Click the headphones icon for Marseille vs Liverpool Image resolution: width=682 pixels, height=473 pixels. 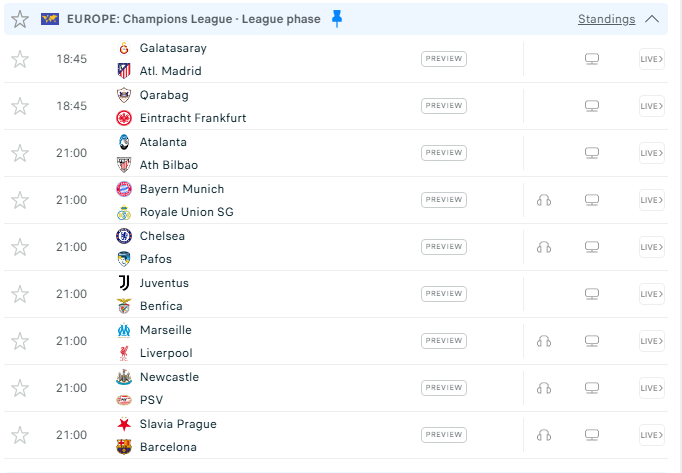pyautogui.click(x=544, y=341)
